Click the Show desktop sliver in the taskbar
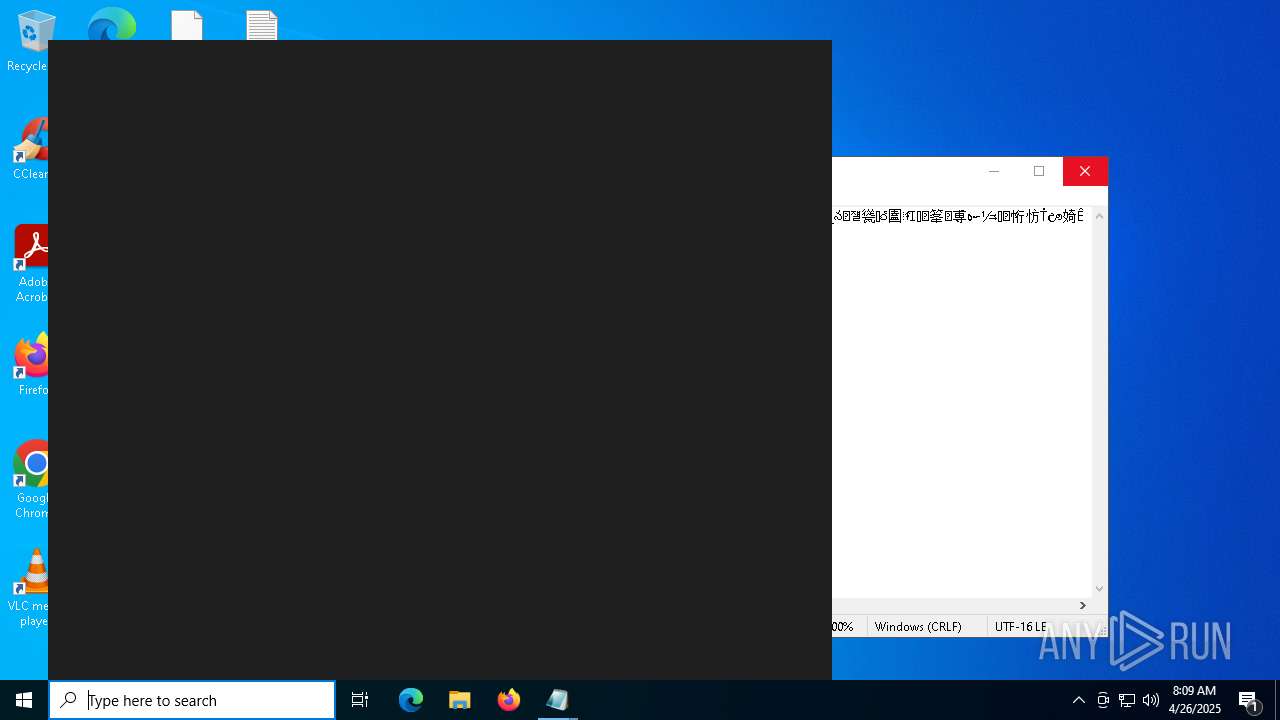The height and width of the screenshot is (720, 1280). 1277,700
